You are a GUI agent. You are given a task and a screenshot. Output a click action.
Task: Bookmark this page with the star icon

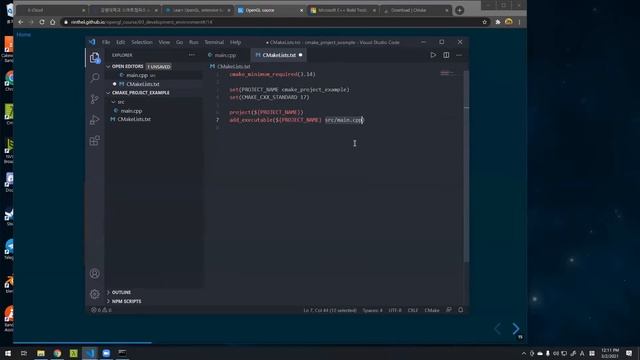click(x=484, y=22)
